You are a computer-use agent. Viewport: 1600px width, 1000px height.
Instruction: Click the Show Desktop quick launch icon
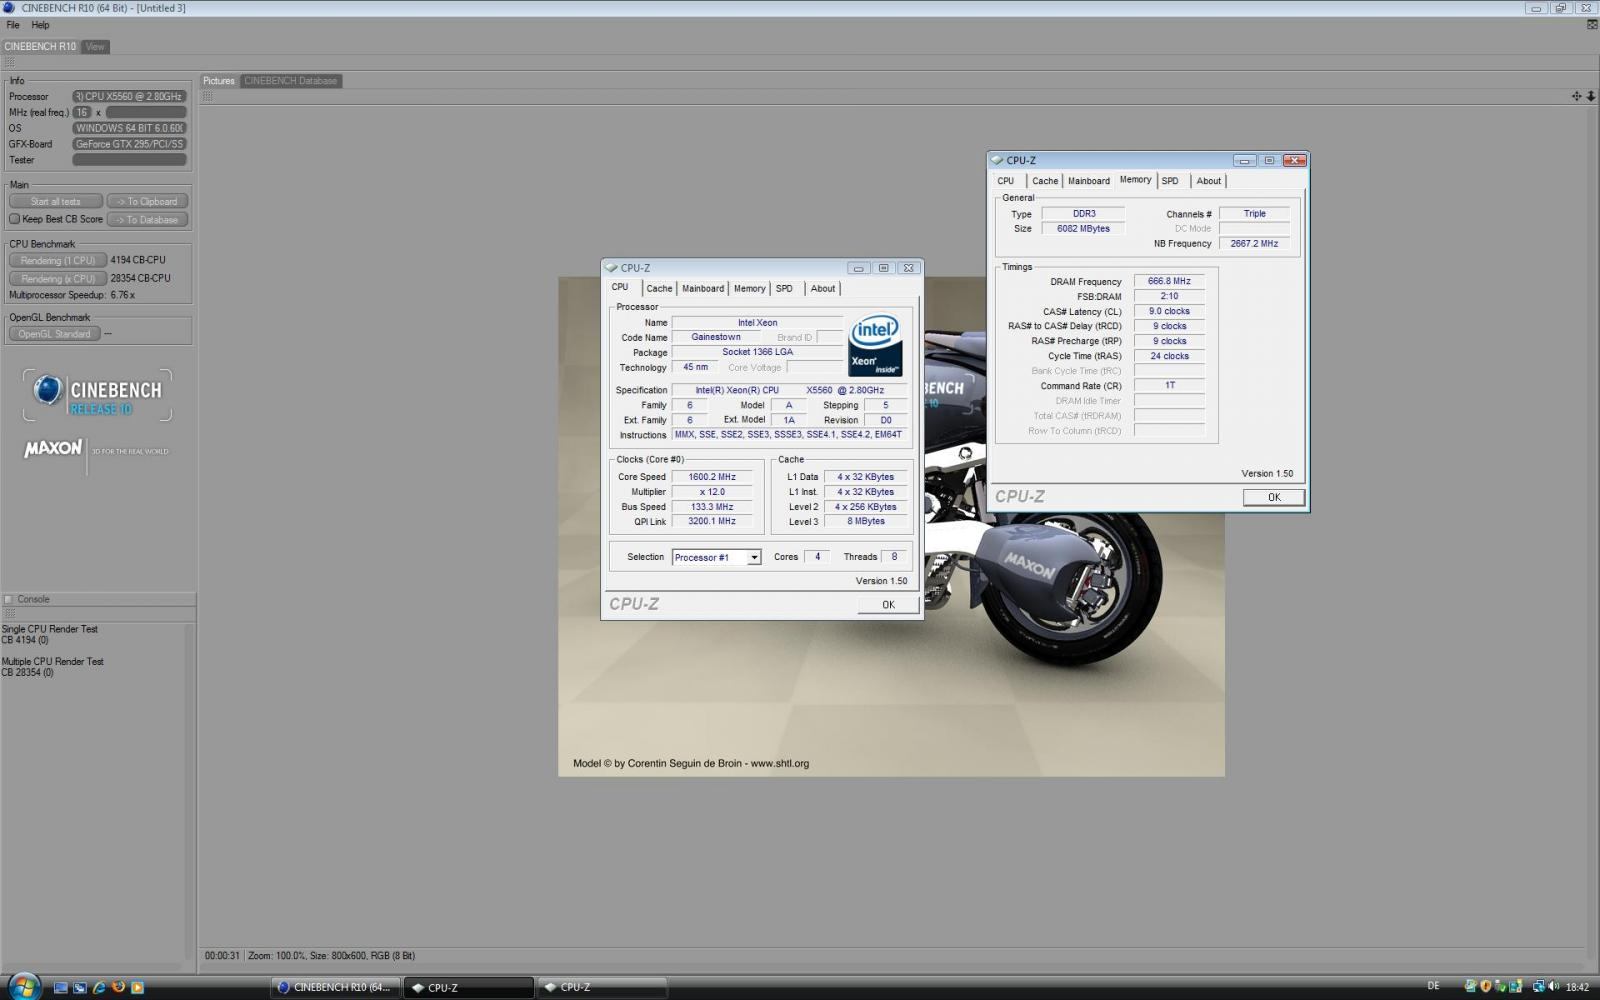pyautogui.click(x=61, y=987)
